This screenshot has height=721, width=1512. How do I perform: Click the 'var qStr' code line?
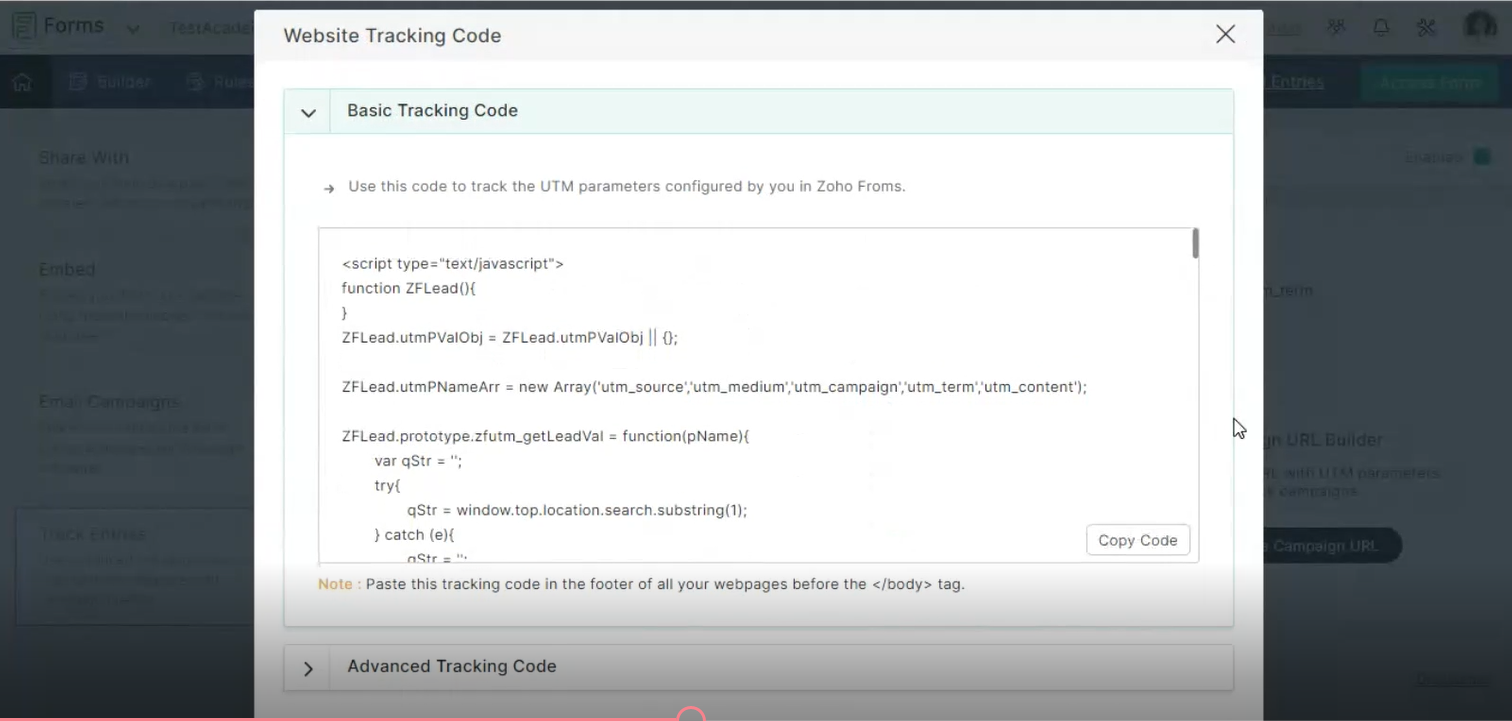(418, 461)
